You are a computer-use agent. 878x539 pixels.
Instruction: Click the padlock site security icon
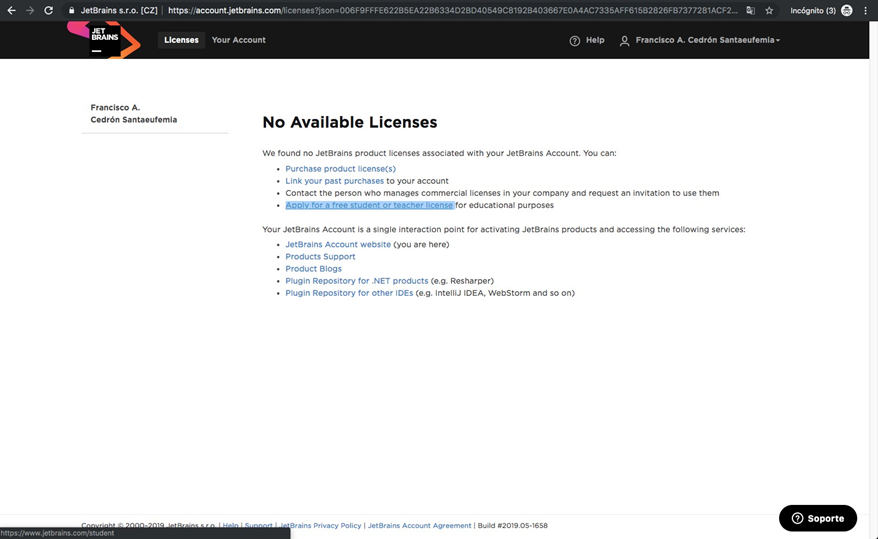tap(72, 11)
